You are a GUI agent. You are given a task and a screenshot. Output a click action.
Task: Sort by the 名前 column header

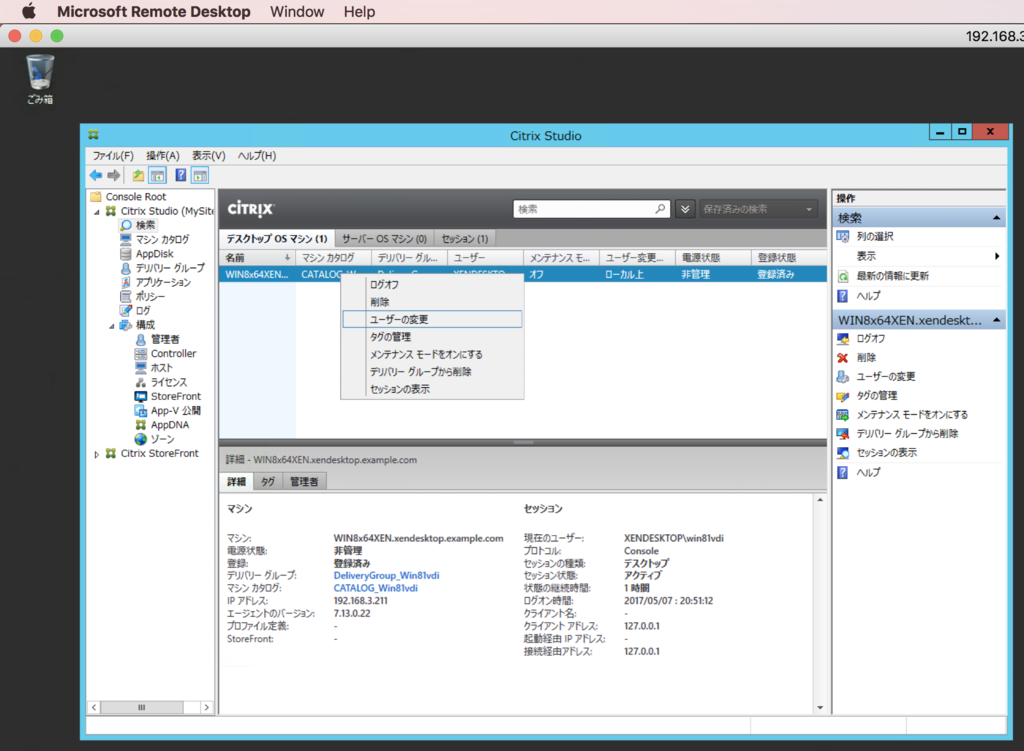click(257, 257)
